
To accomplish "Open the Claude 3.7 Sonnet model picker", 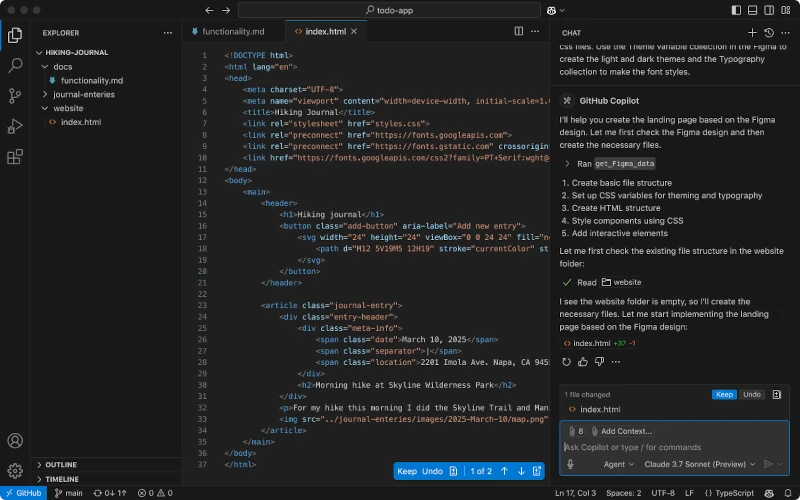I will pos(699,464).
